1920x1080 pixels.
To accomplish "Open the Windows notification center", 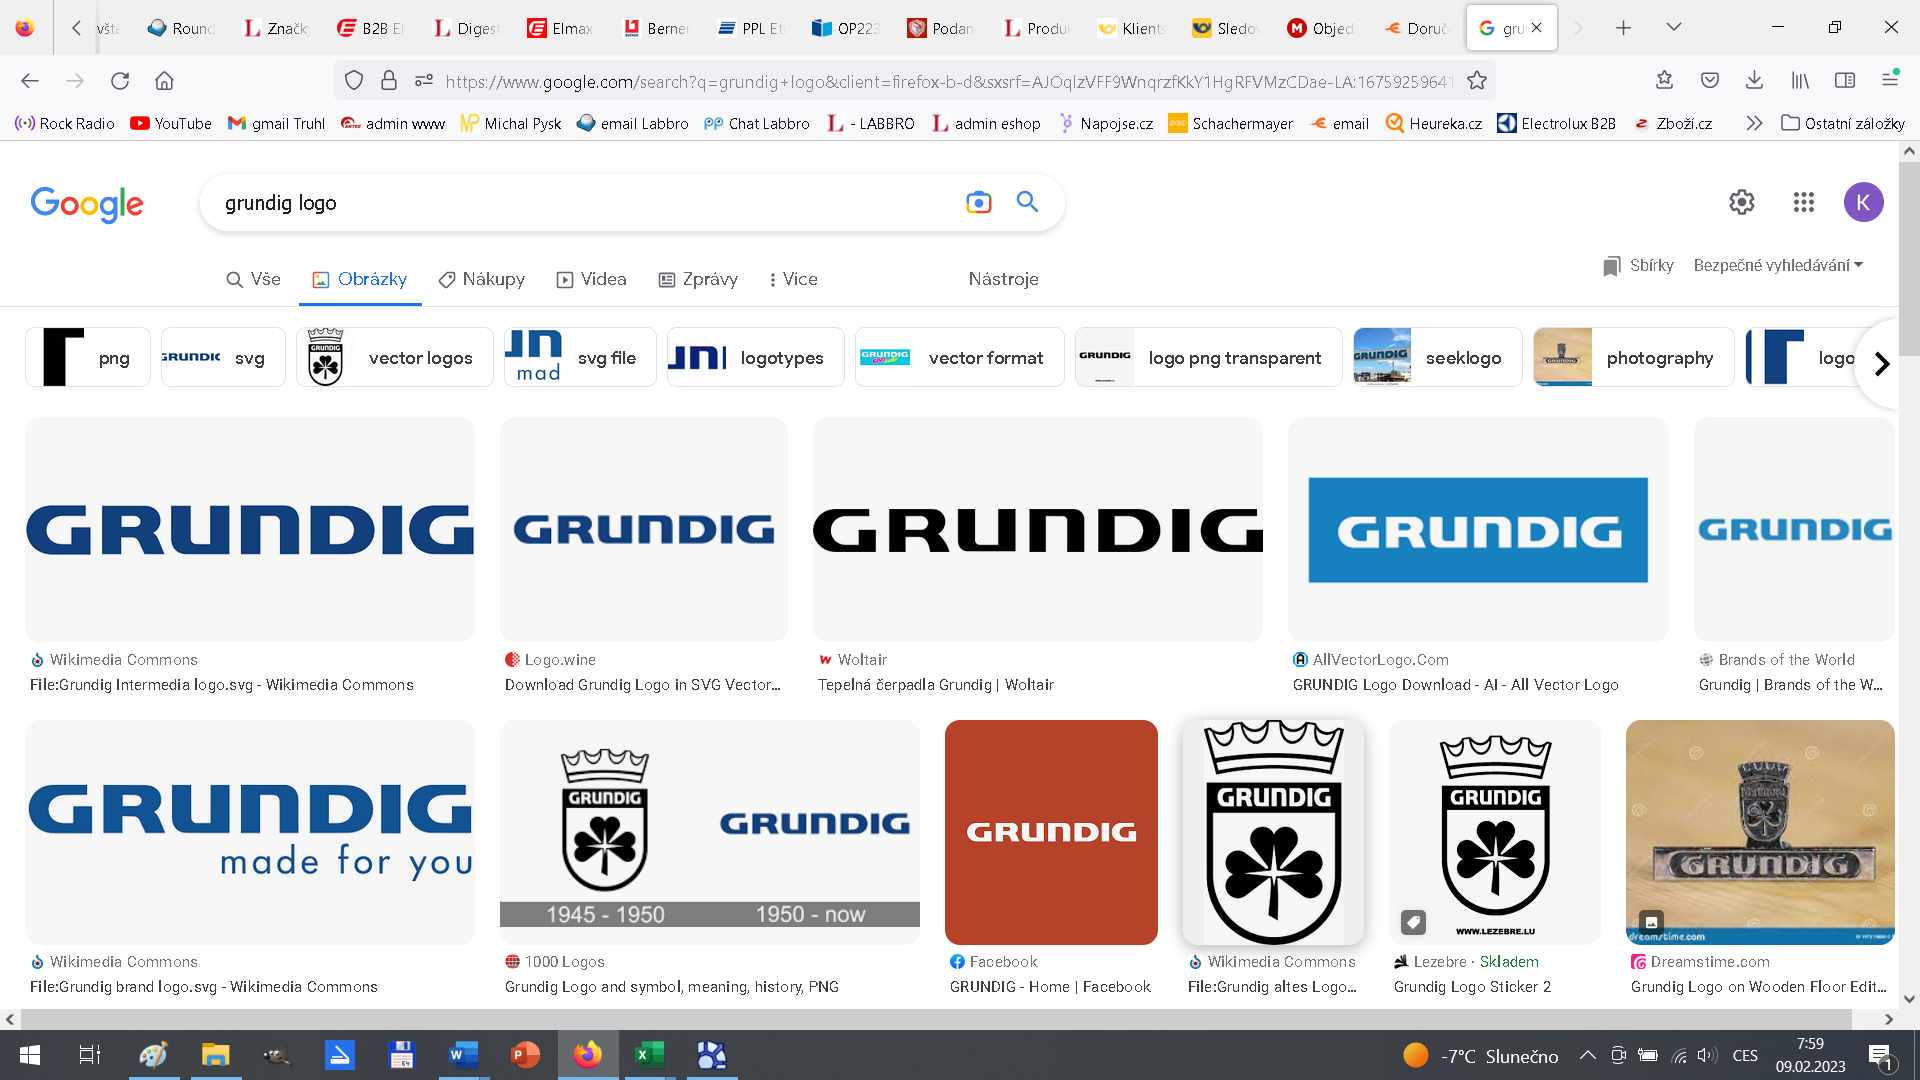I will point(1880,1056).
